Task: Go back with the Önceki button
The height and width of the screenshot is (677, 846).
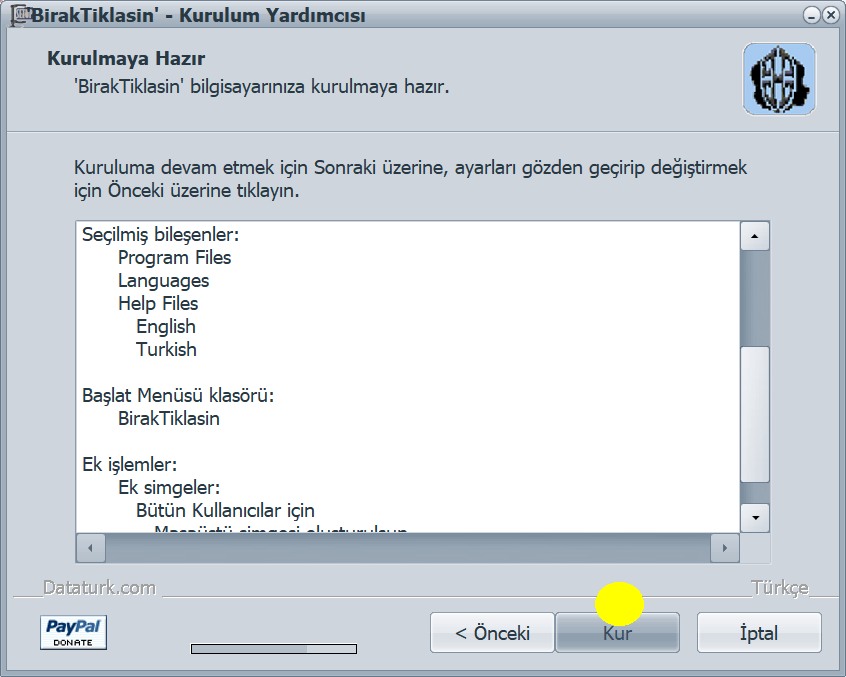Action: pos(492,632)
